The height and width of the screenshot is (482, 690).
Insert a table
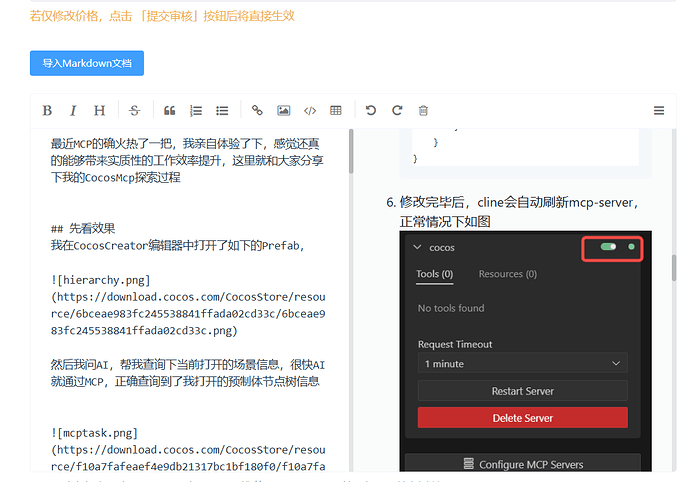click(x=336, y=110)
